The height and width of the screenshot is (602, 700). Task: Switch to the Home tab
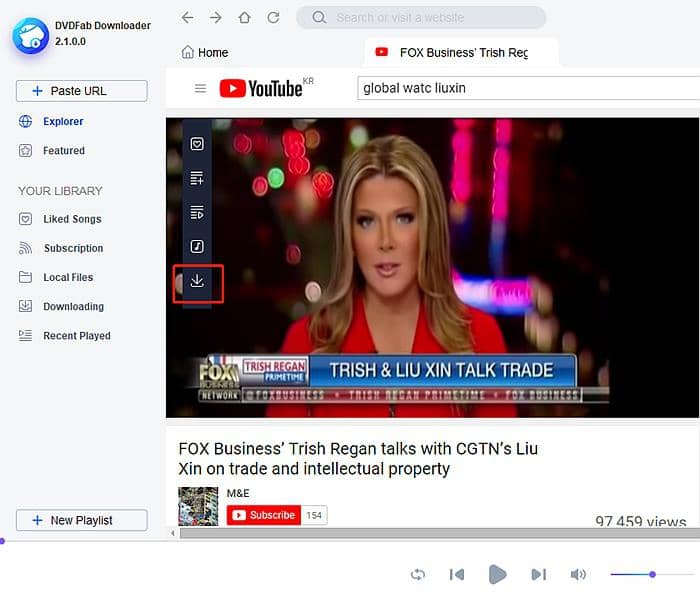(x=205, y=52)
